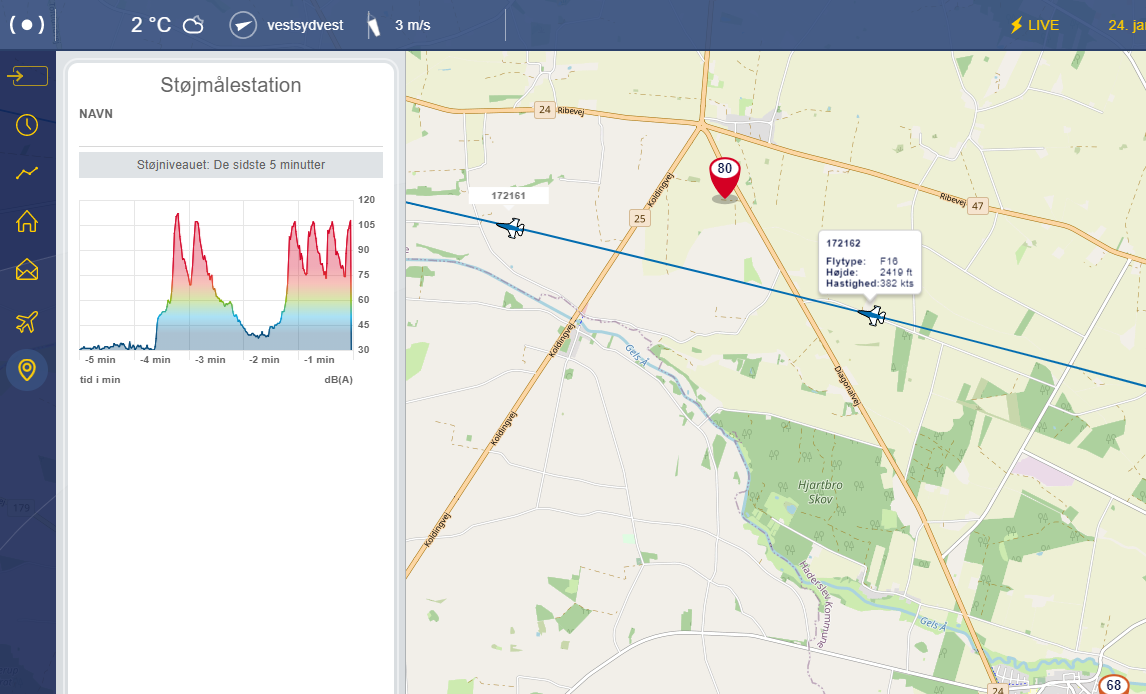
Task: Open the location pin panel in the sidebar
Action: tap(27, 370)
